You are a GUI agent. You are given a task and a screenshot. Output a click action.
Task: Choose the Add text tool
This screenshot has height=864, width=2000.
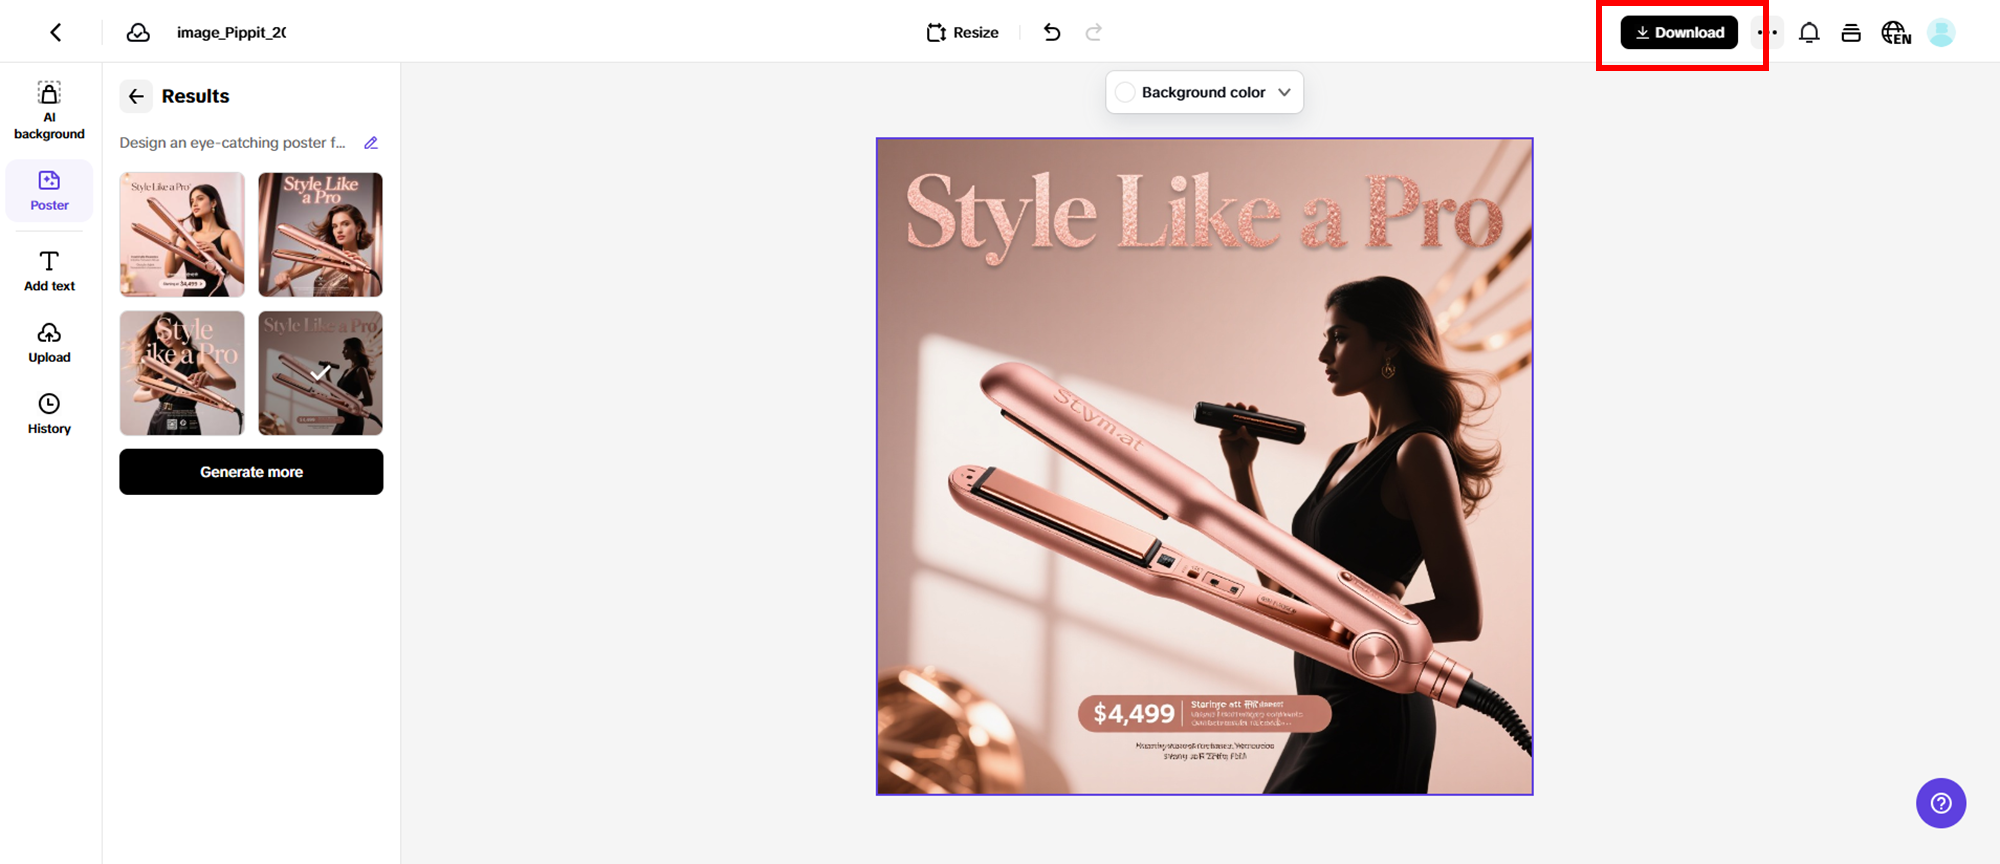coord(49,271)
